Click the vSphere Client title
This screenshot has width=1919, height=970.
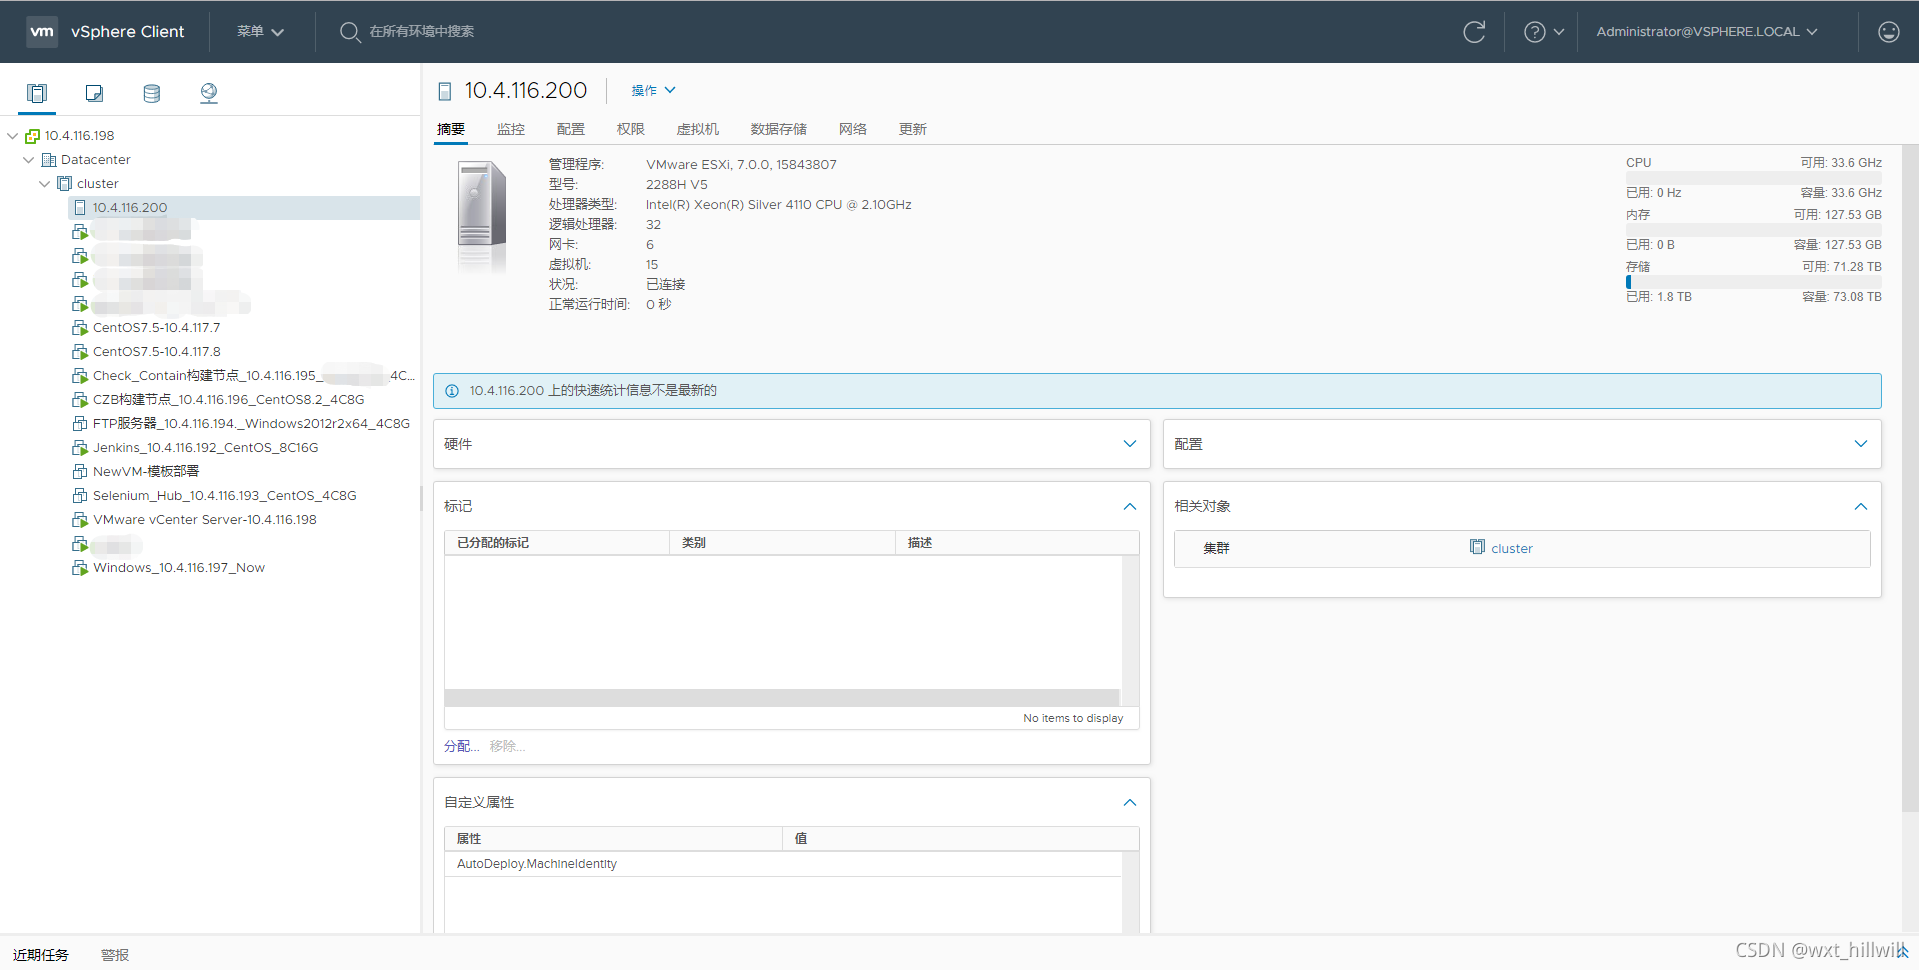click(128, 32)
